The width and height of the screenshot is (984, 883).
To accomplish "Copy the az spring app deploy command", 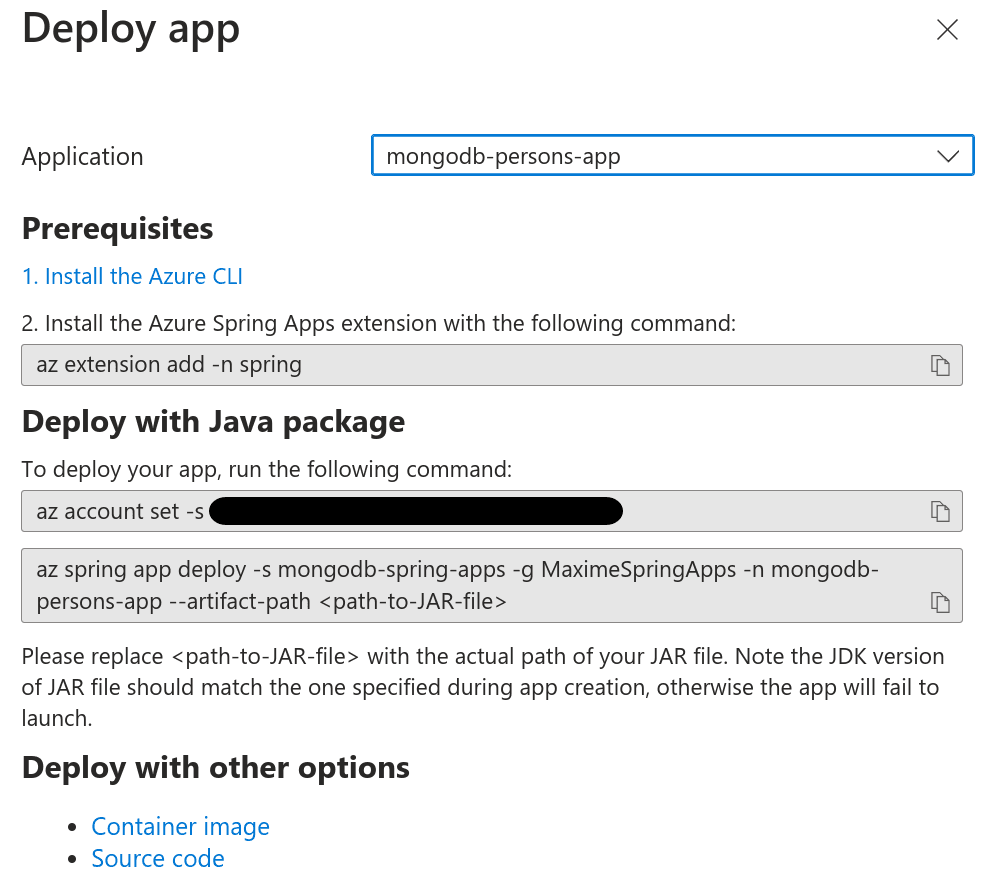I will (x=939, y=601).
